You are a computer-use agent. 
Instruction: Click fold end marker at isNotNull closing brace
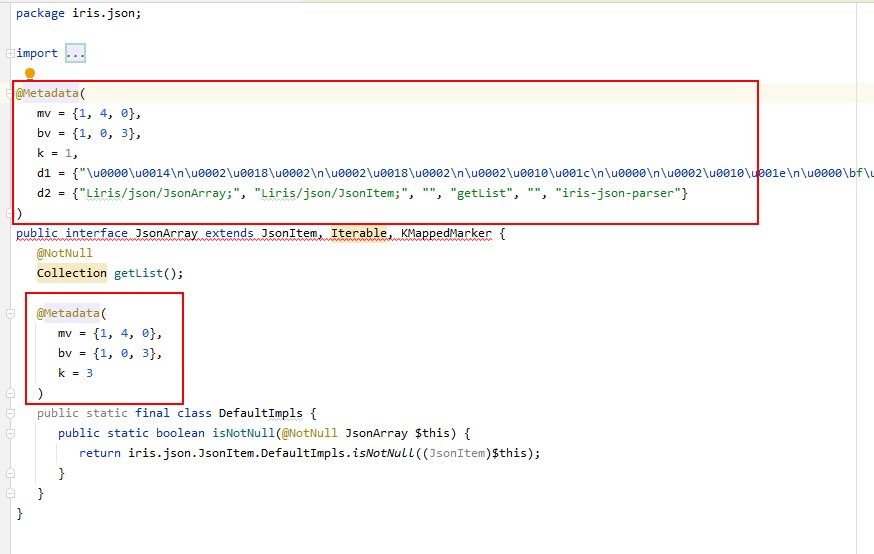click(x=10, y=473)
